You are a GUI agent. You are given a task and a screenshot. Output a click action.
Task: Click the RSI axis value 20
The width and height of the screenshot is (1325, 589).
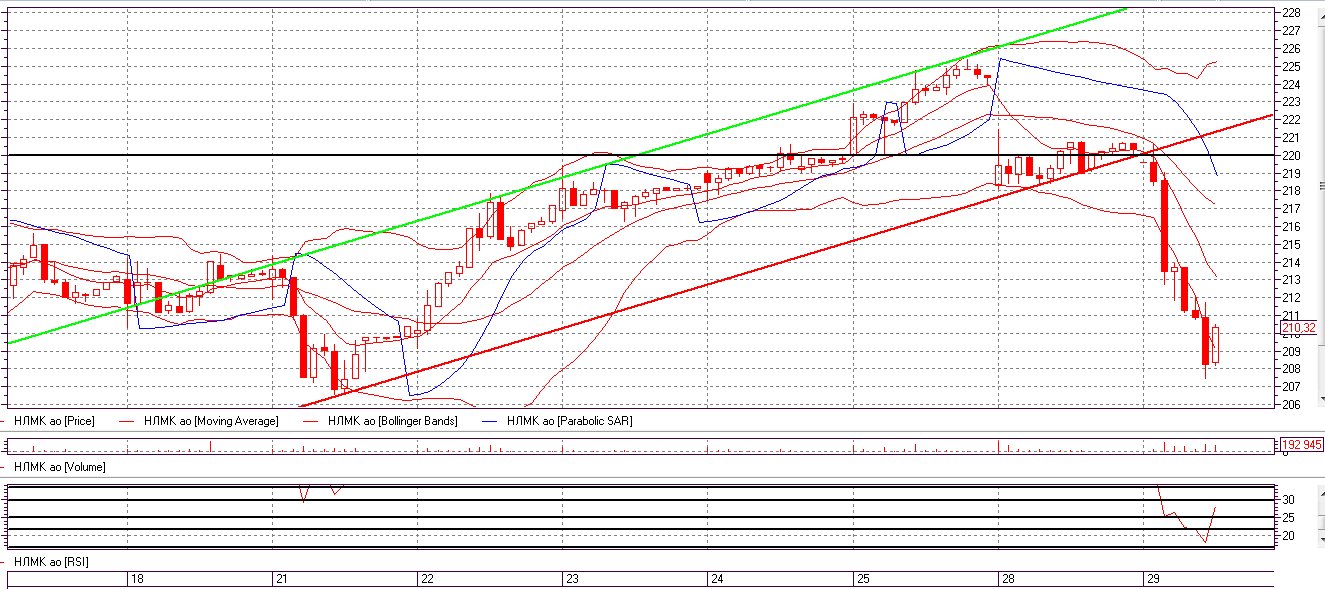point(1289,536)
